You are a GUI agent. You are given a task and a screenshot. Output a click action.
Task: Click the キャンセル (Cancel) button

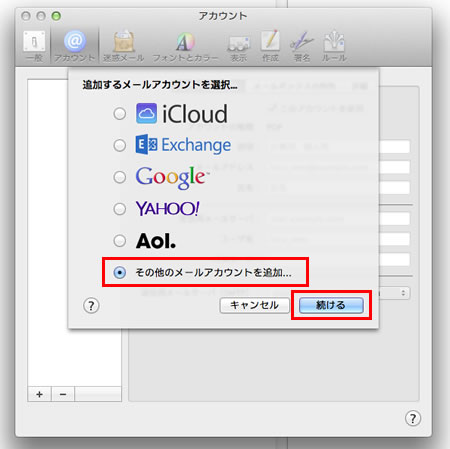point(254,305)
